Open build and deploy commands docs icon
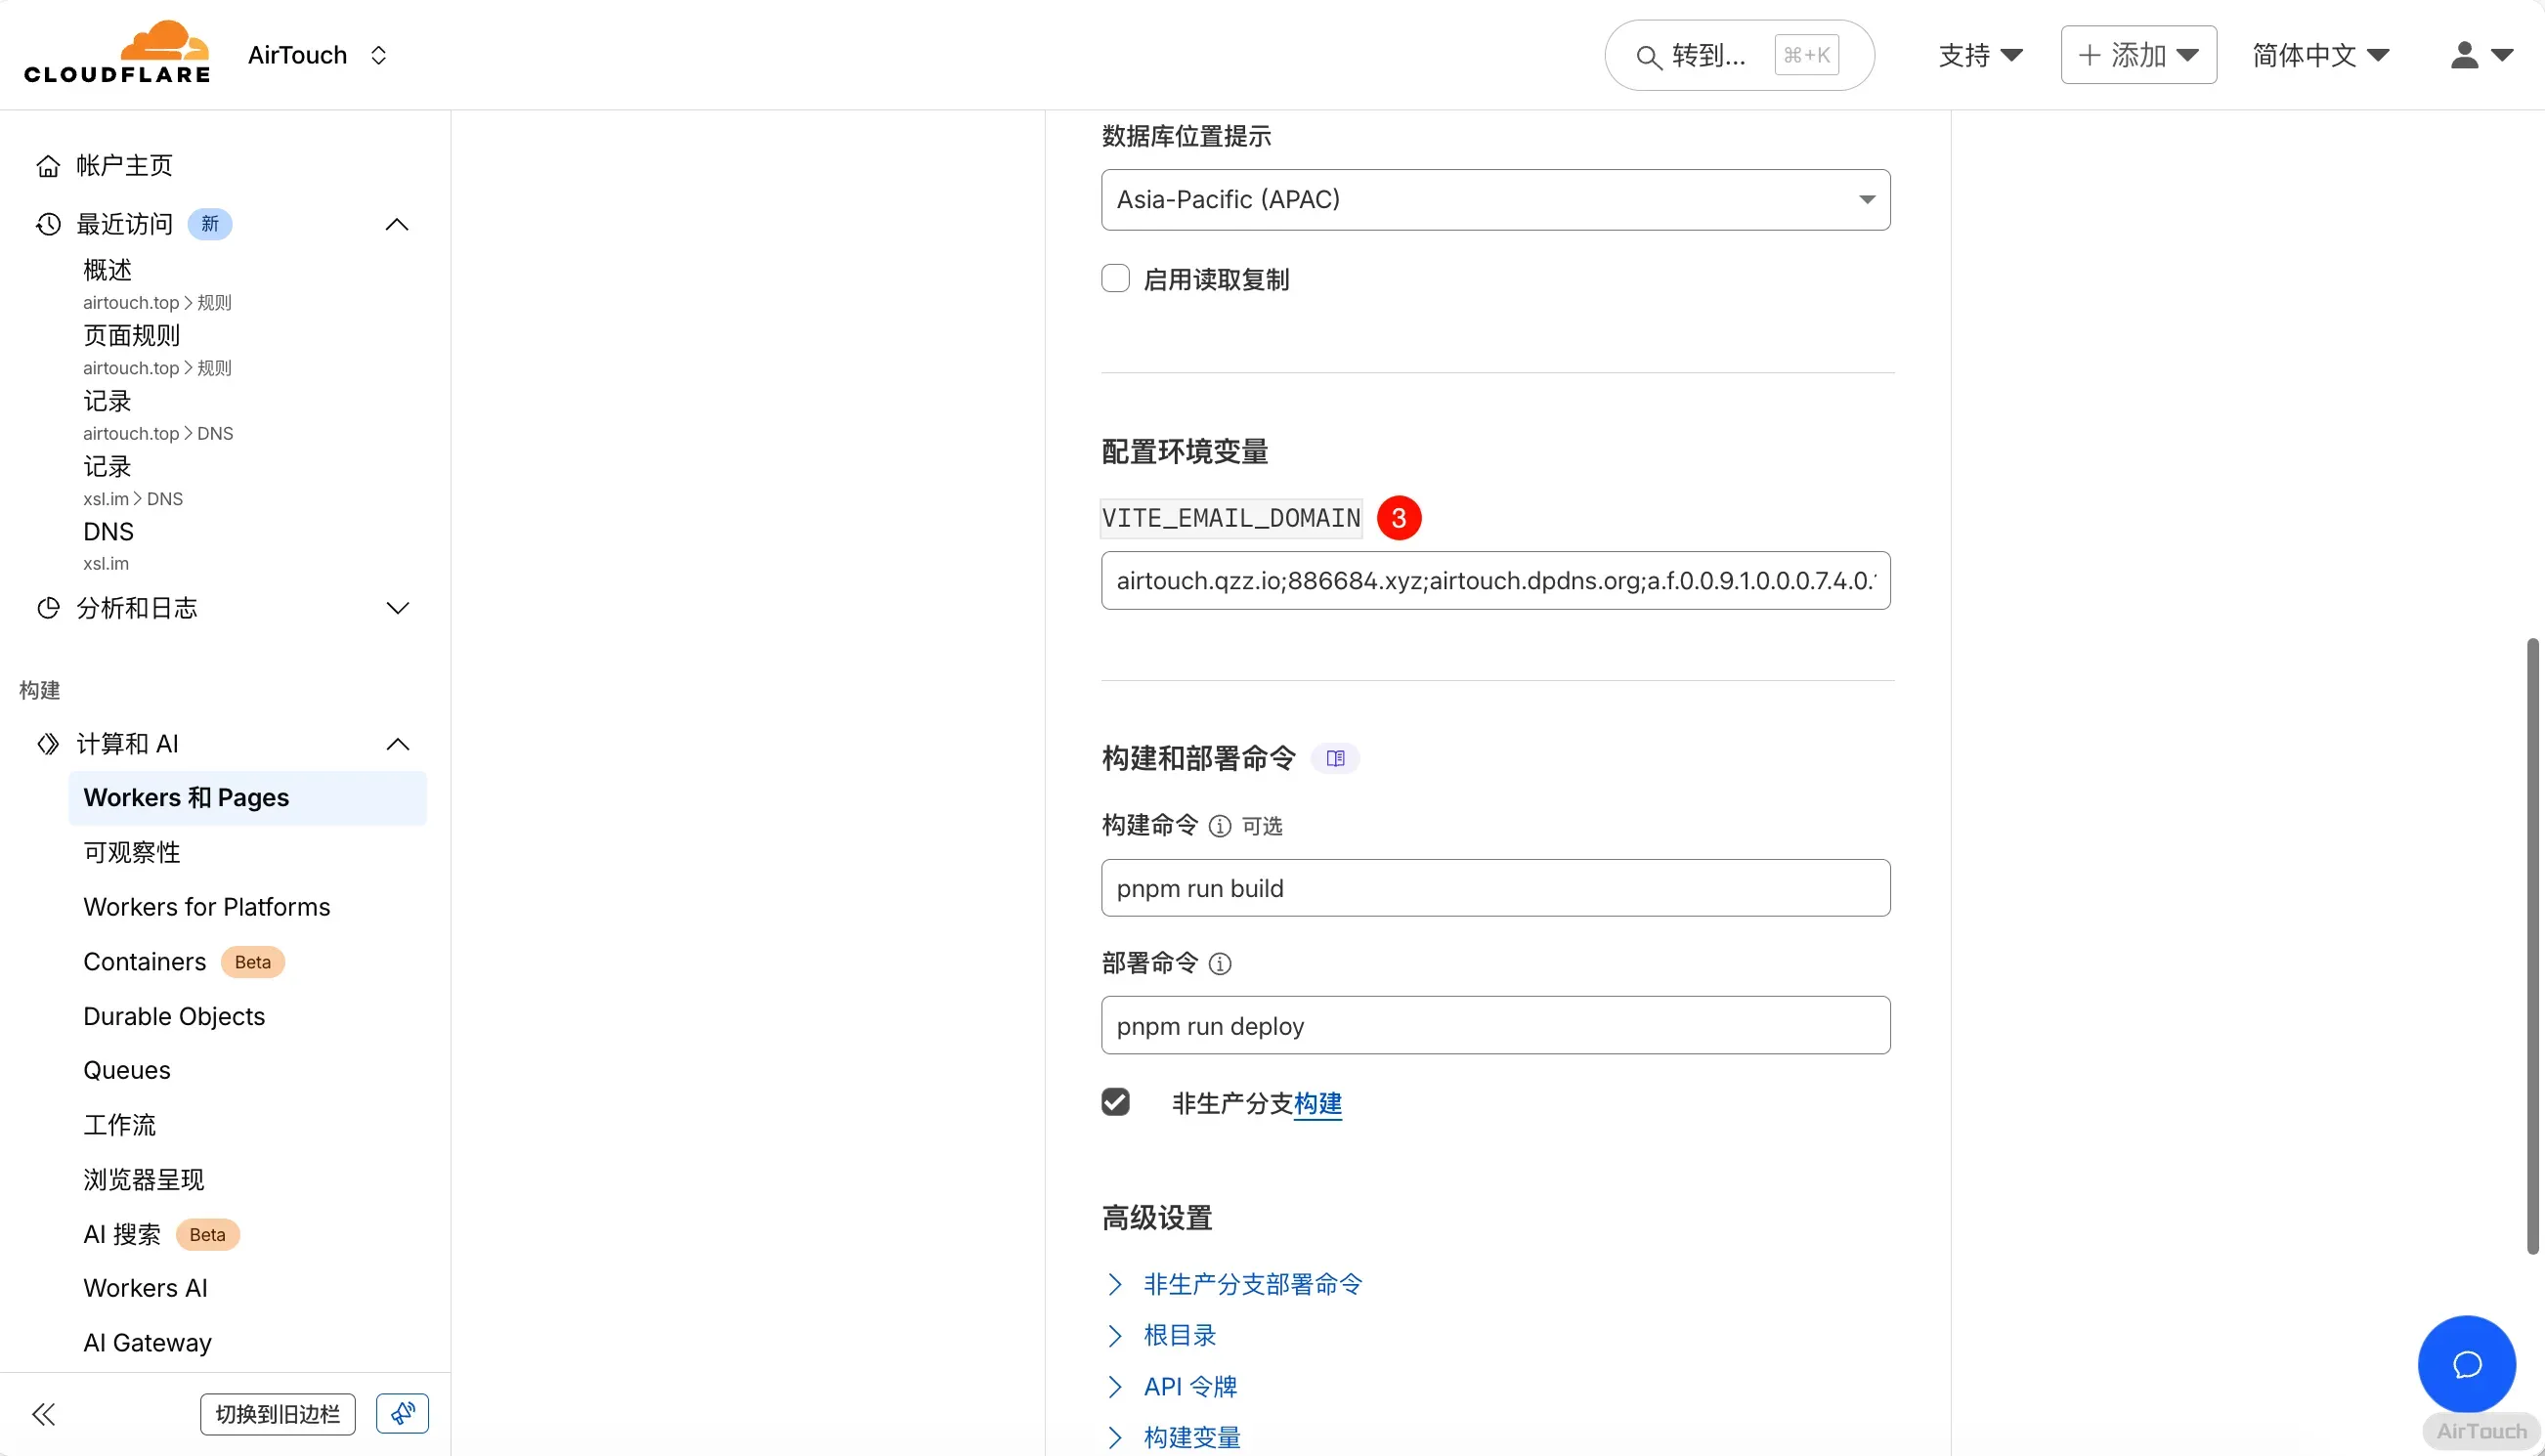Screen dimensions: 2545x1456 [1335, 758]
